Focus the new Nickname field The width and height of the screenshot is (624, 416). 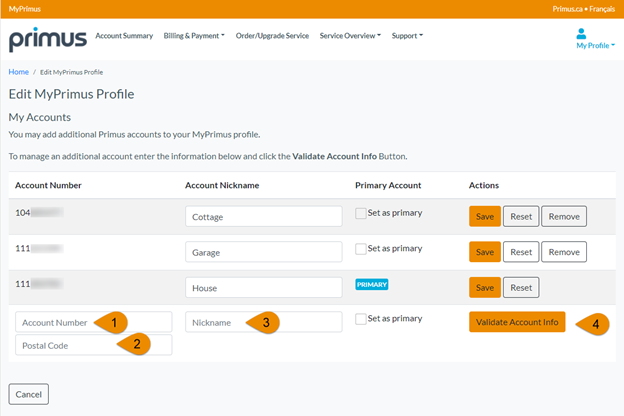(x=263, y=322)
